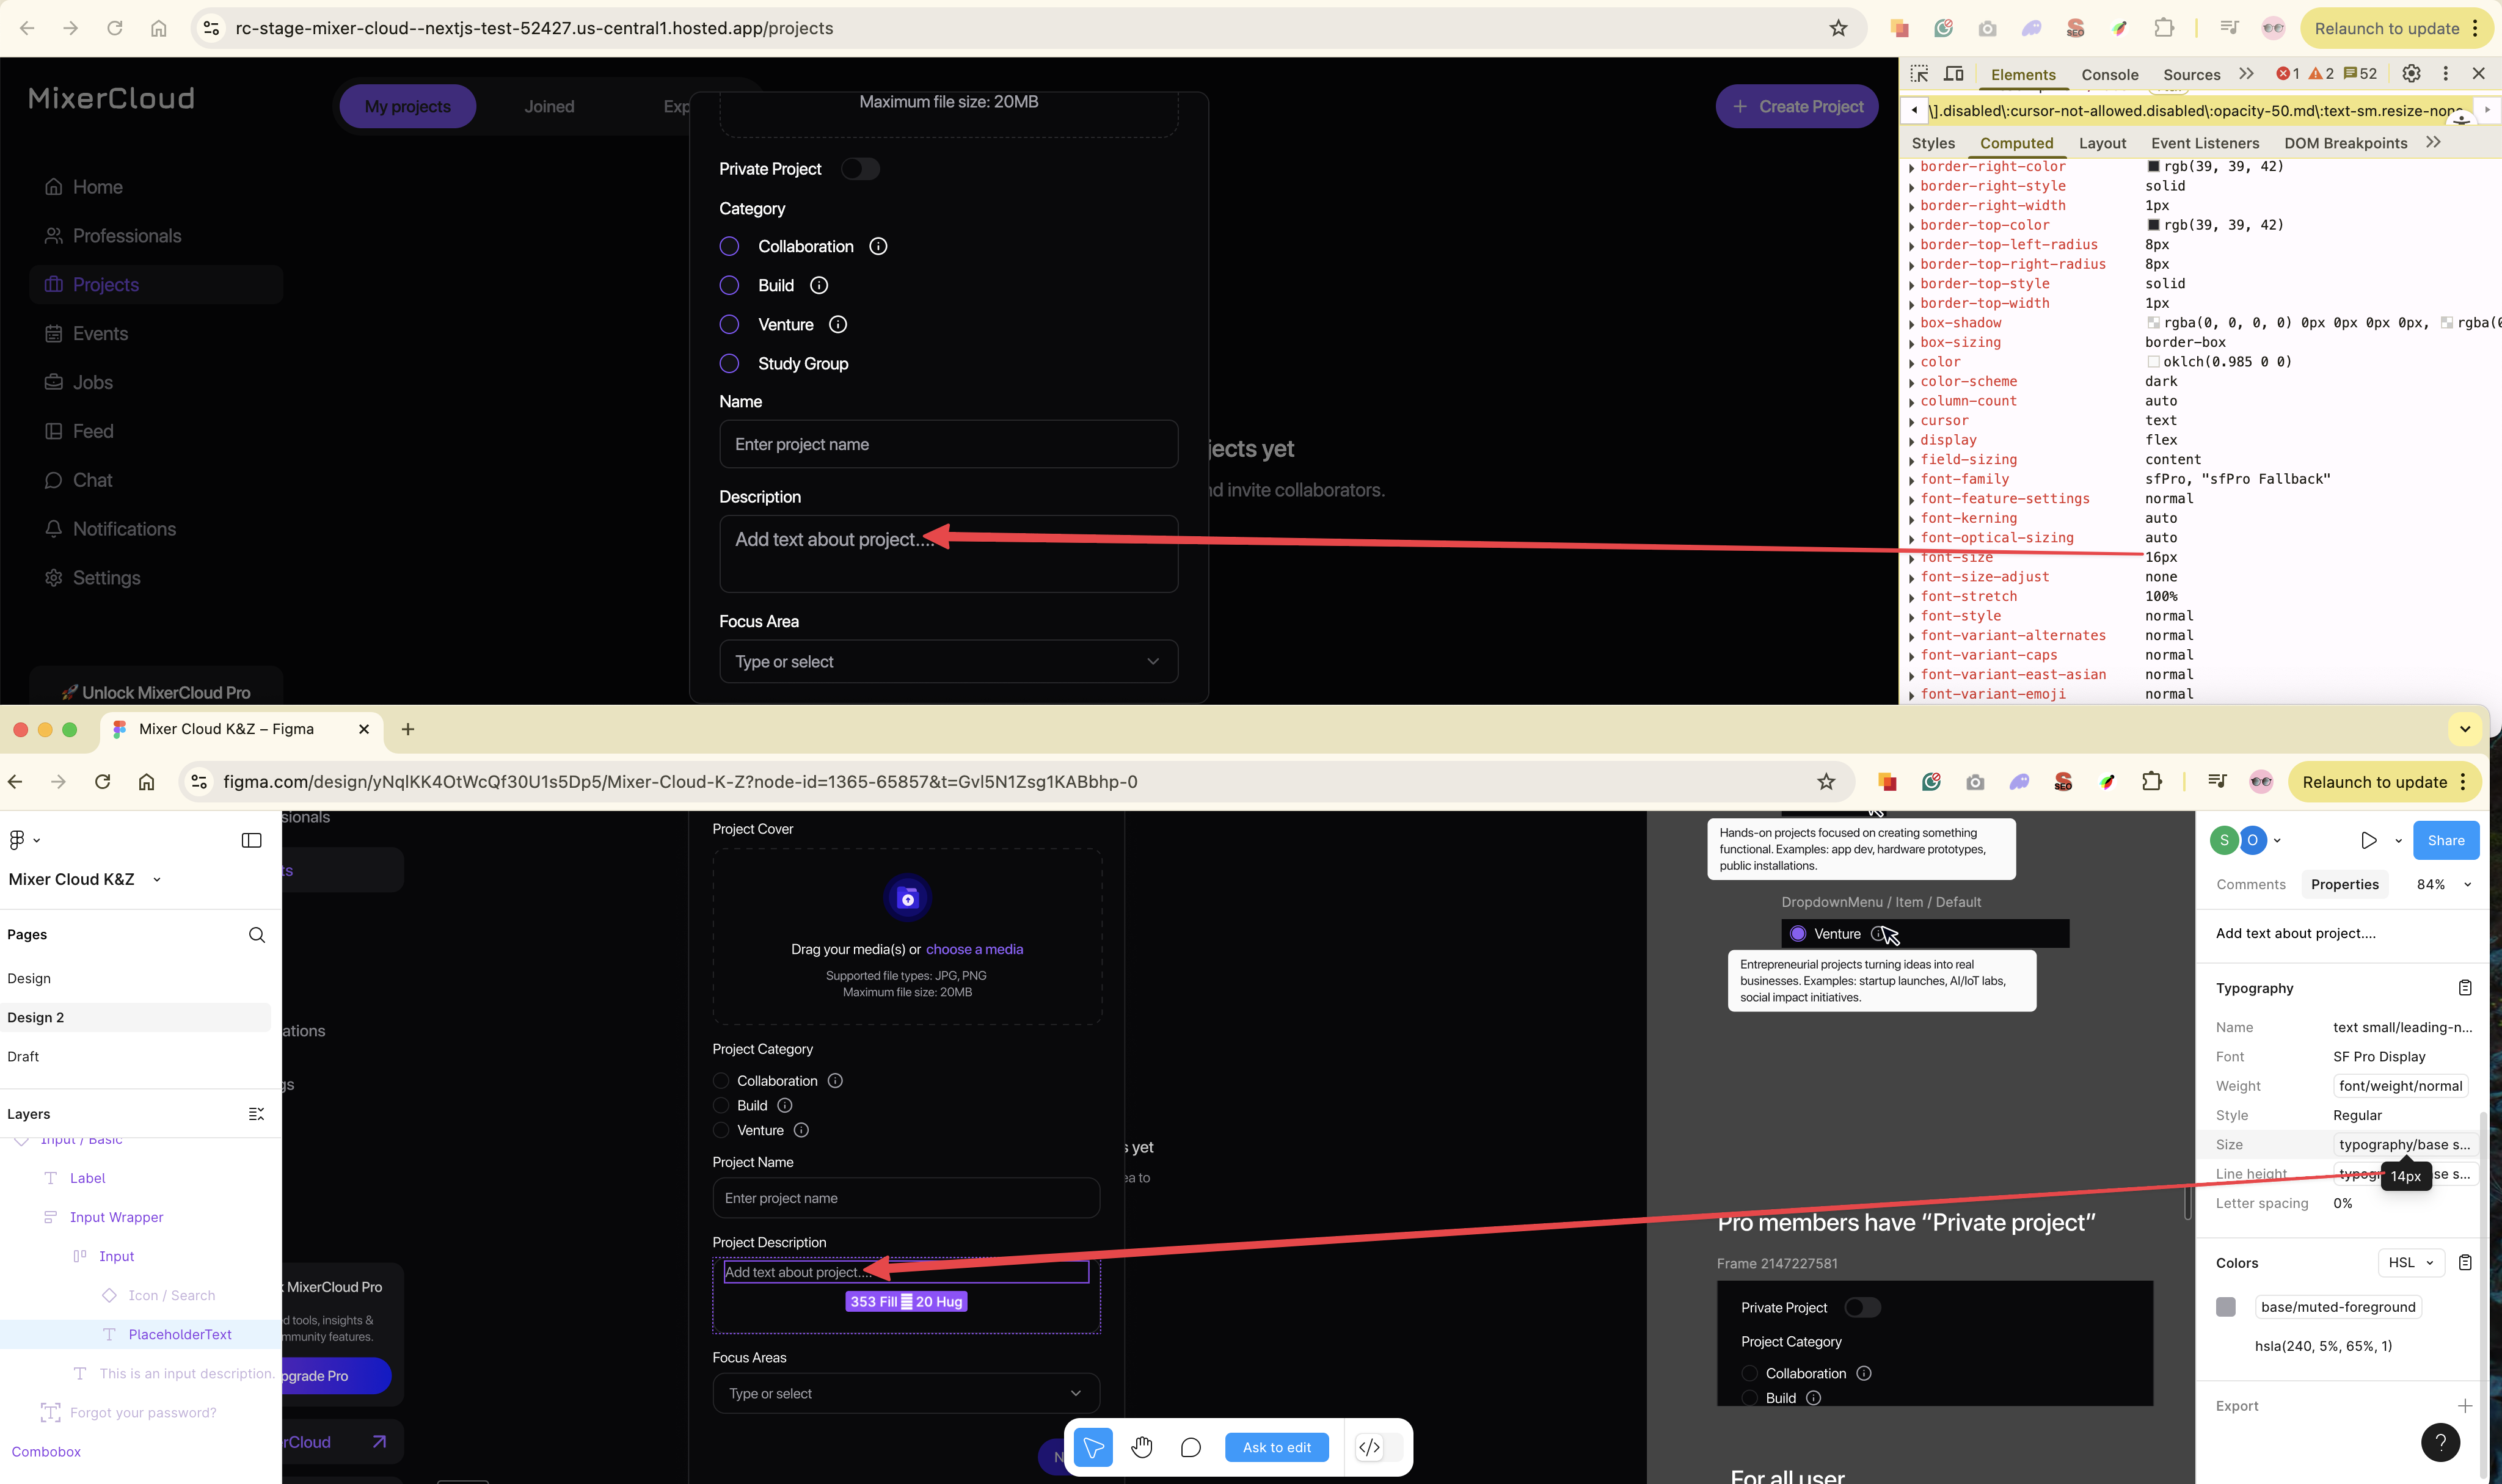Screen dimensions: 2502x1484
Task: Click the Figma comment tool icon
Action: click(1190, 1447)
